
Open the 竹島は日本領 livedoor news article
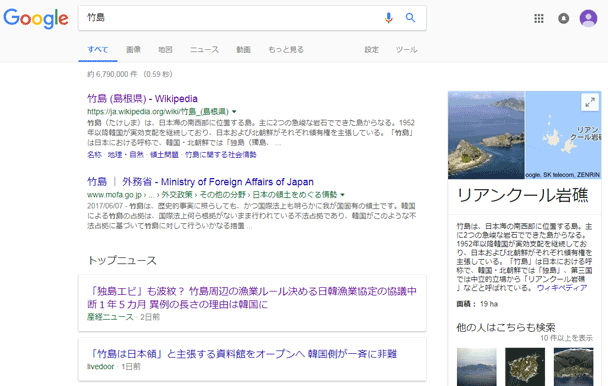[242, 354]
